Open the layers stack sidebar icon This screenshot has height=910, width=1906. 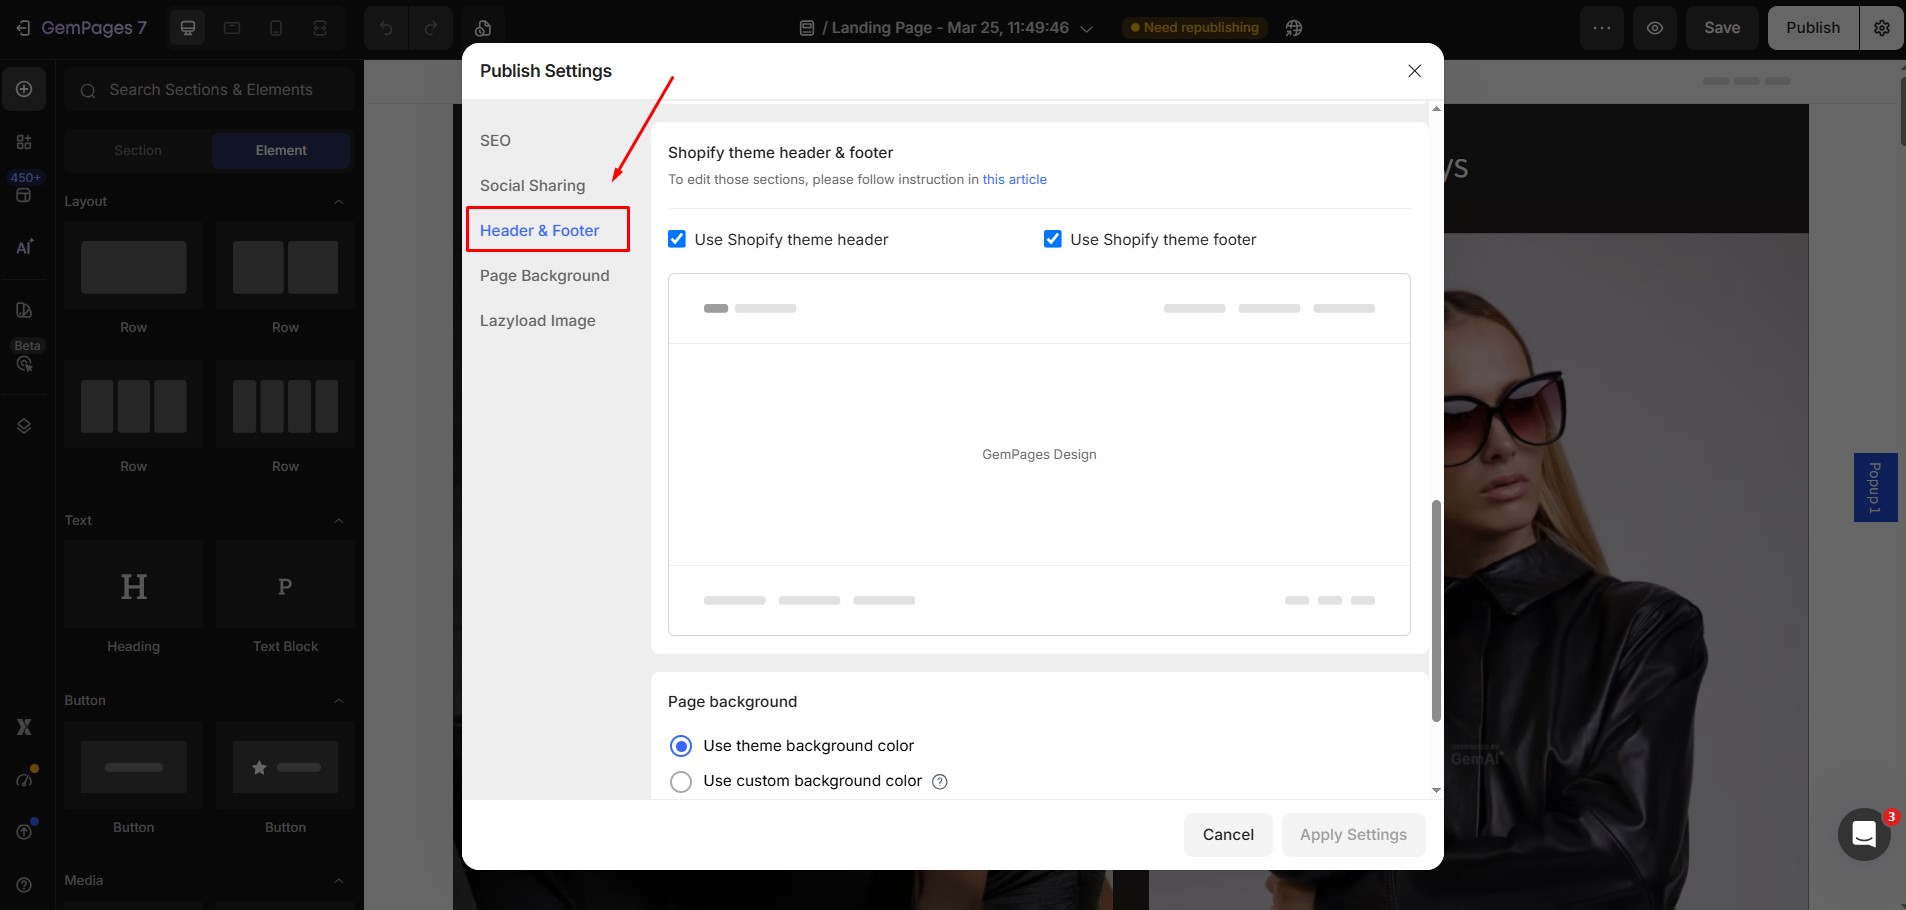[24, 426]
